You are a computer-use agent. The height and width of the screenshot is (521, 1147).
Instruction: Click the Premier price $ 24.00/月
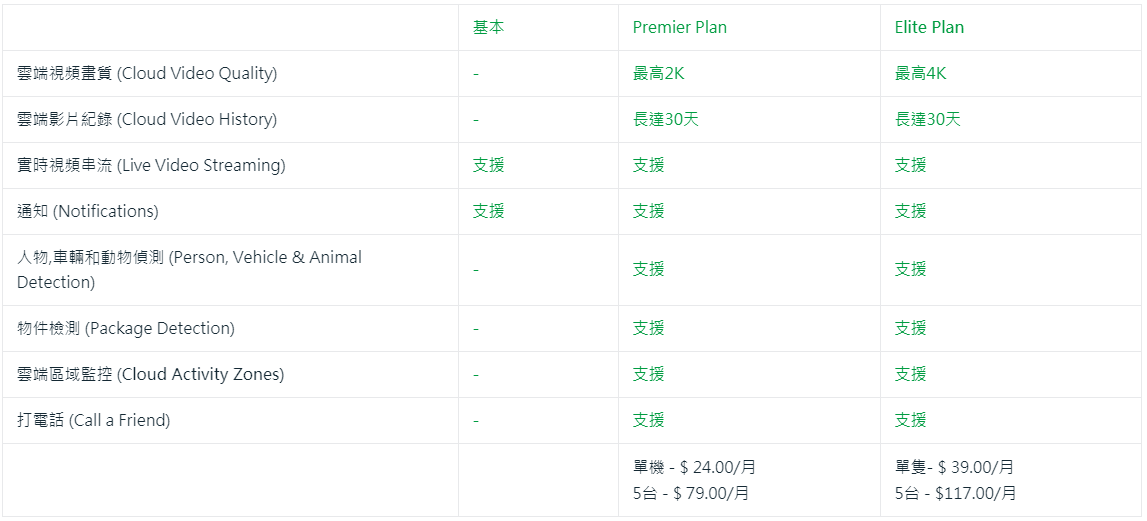[x=714, y=467]
